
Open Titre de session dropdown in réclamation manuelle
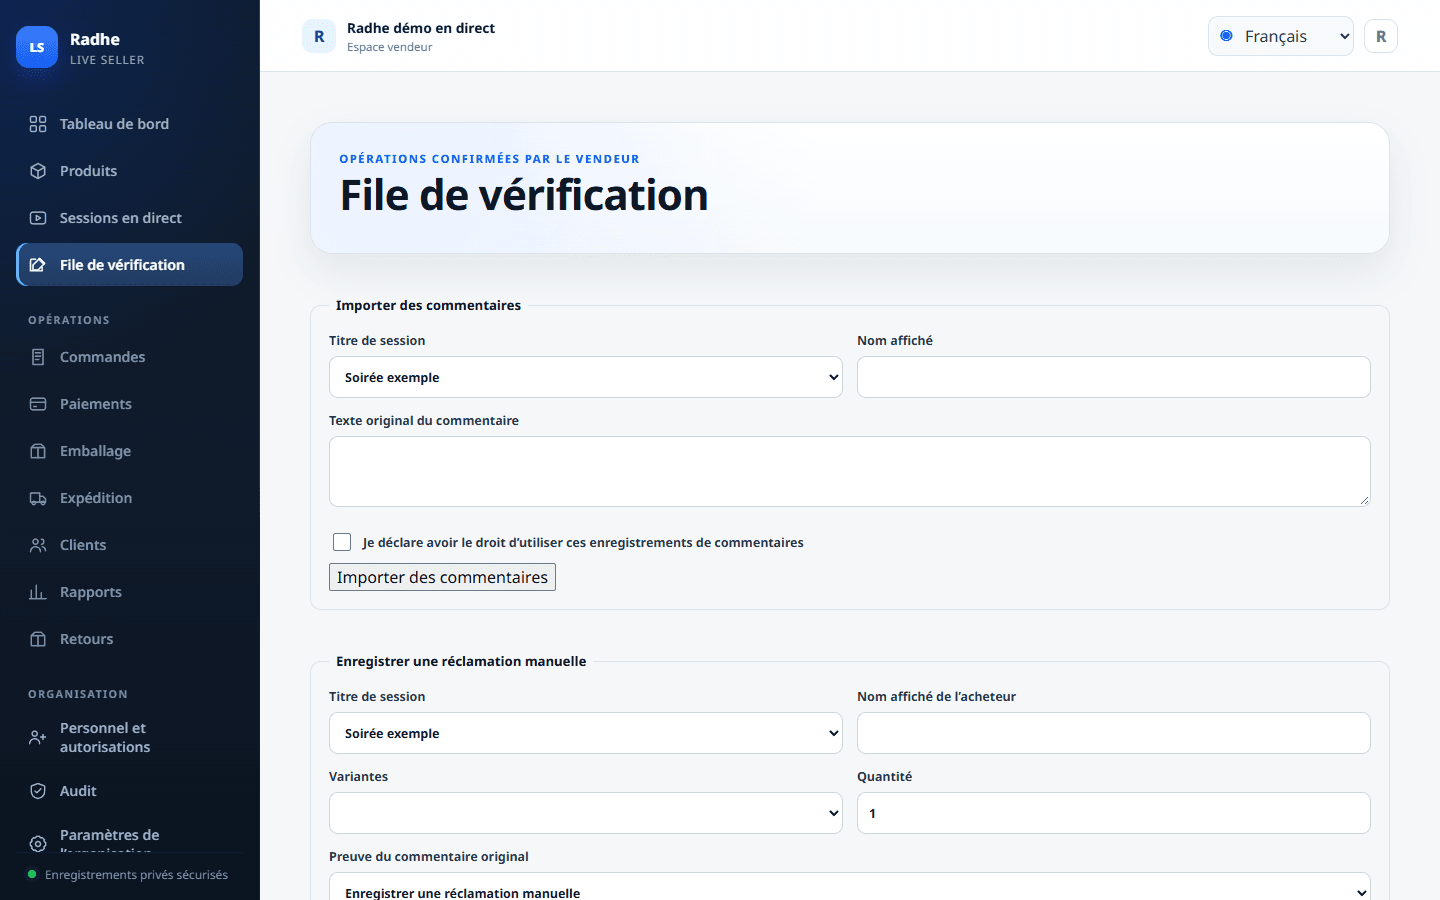pos(586,733)
